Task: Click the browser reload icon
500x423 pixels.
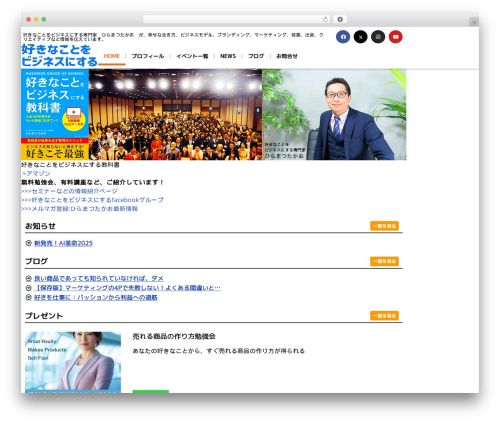Action: (x=325, y=19)
